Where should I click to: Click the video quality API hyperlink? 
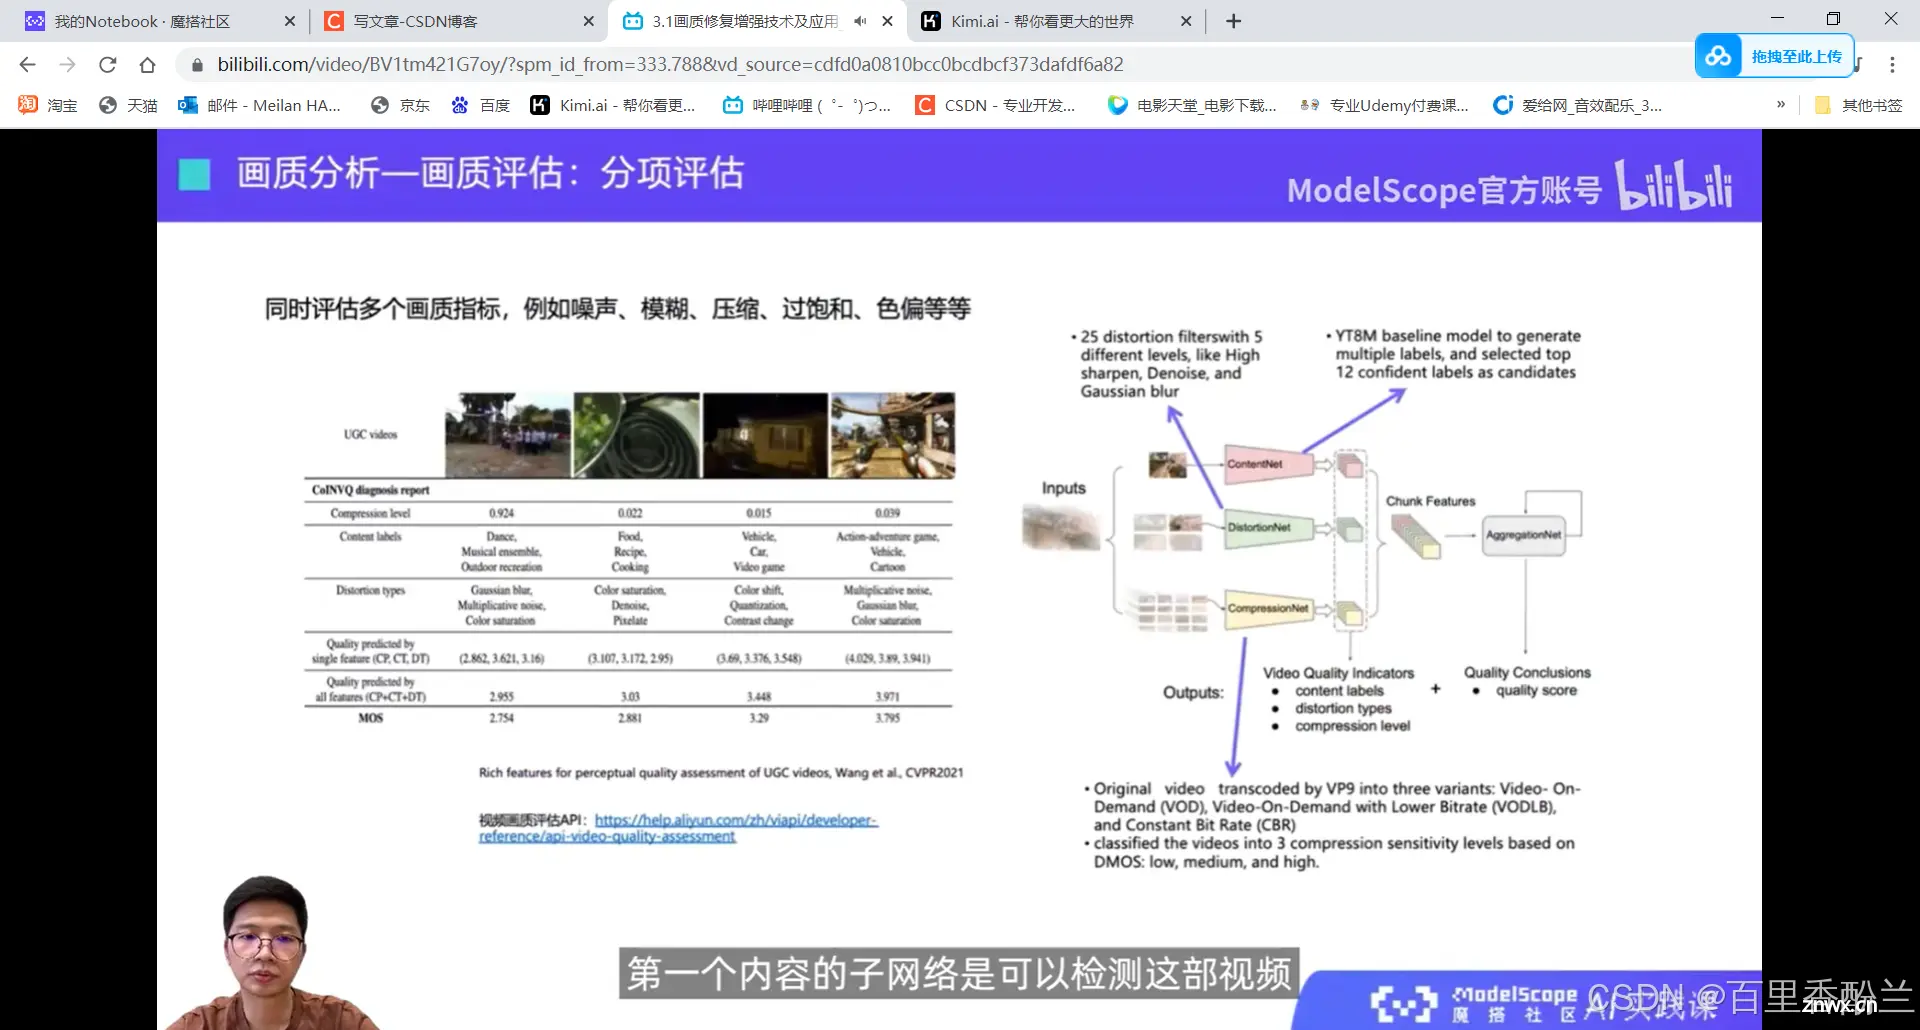678,828
